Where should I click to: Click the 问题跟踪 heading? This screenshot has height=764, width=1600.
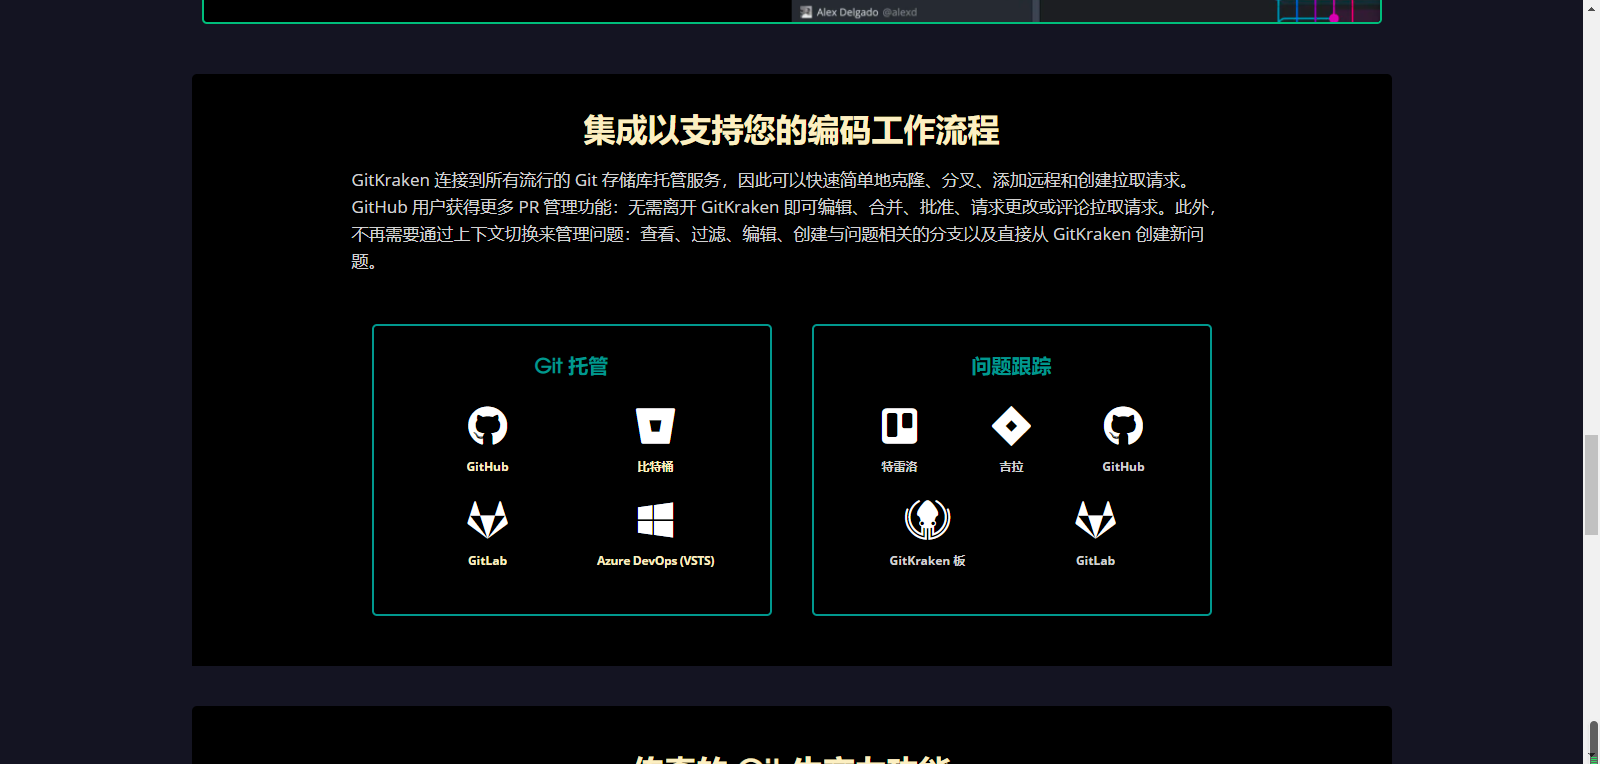(x=1012, y=366)
